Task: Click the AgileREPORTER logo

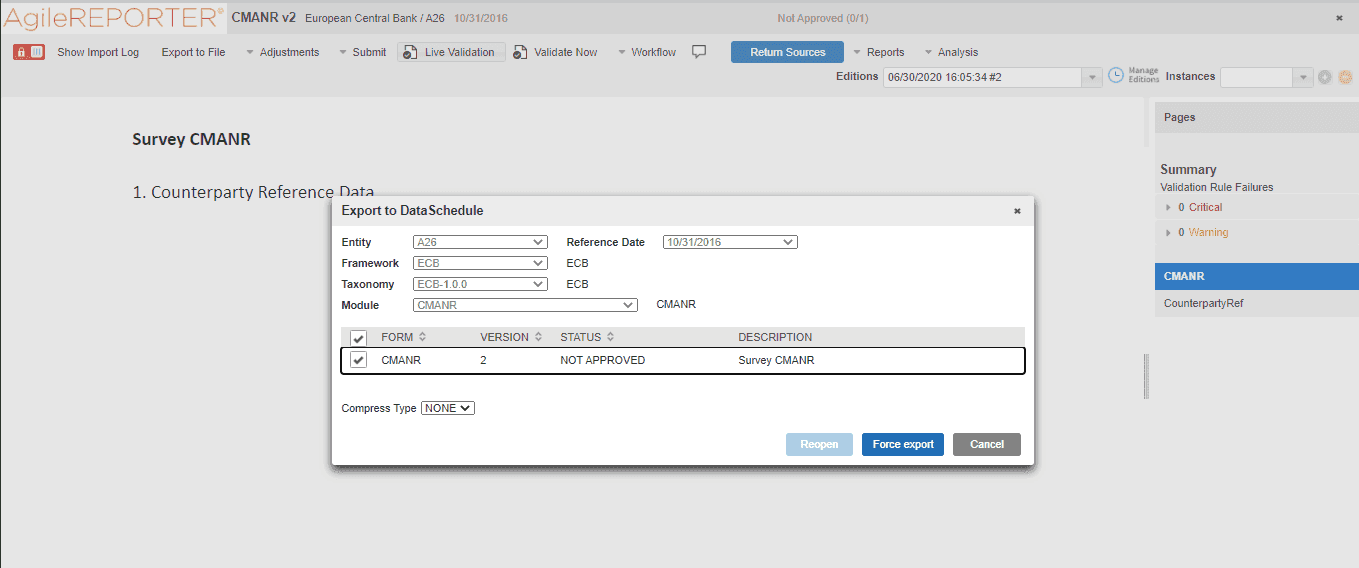Action: (112, 18)
